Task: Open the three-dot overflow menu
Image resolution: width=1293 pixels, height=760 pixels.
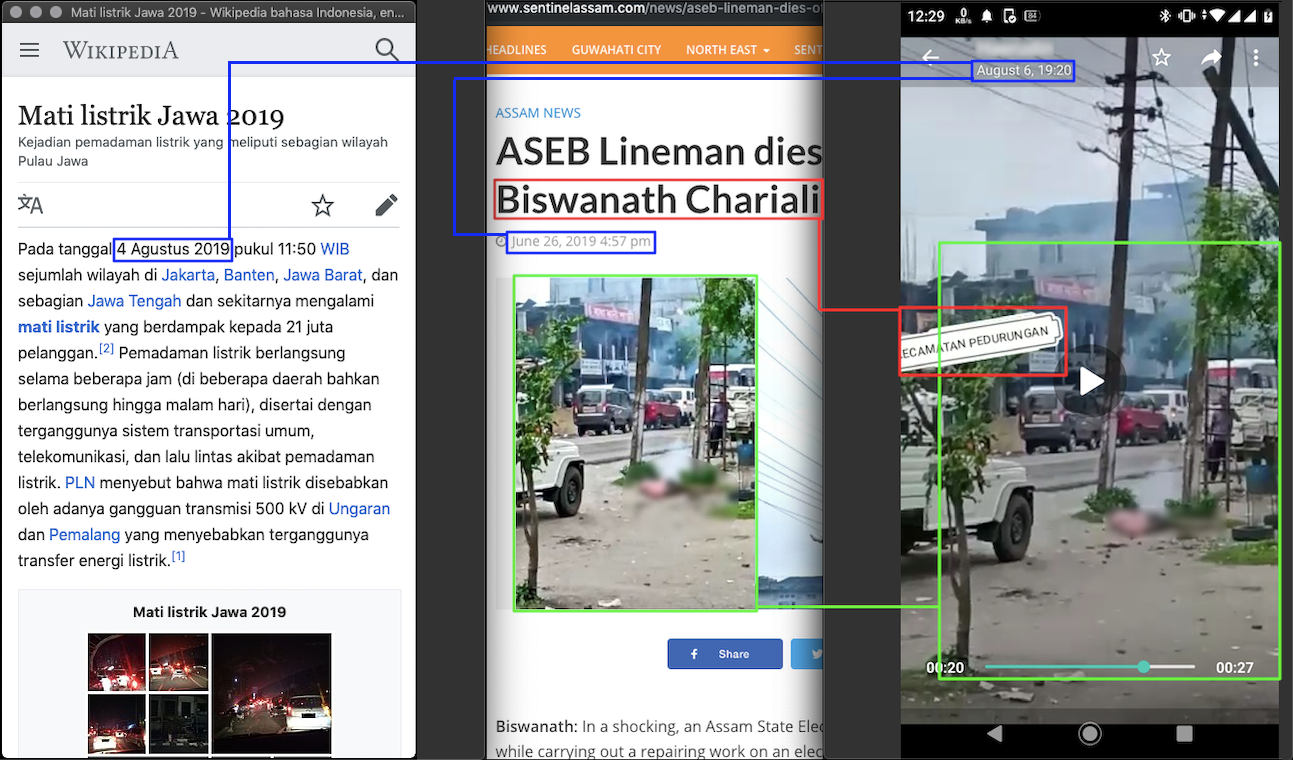Action: [x=1257, y=58]
